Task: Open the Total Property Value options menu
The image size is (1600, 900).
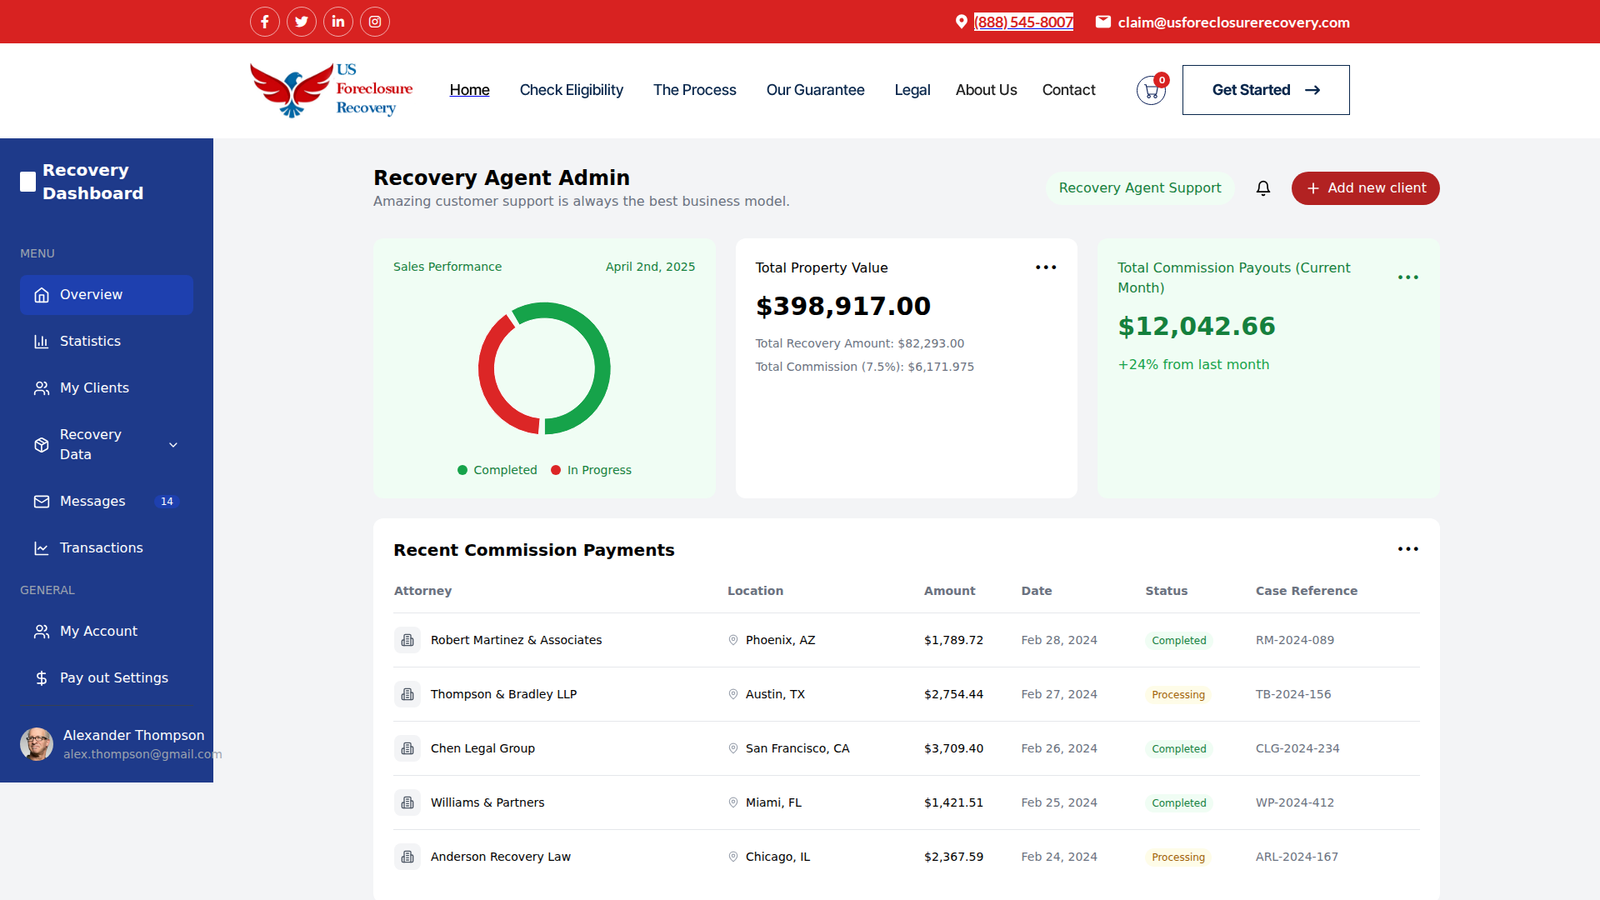Action: (1046, 267)
